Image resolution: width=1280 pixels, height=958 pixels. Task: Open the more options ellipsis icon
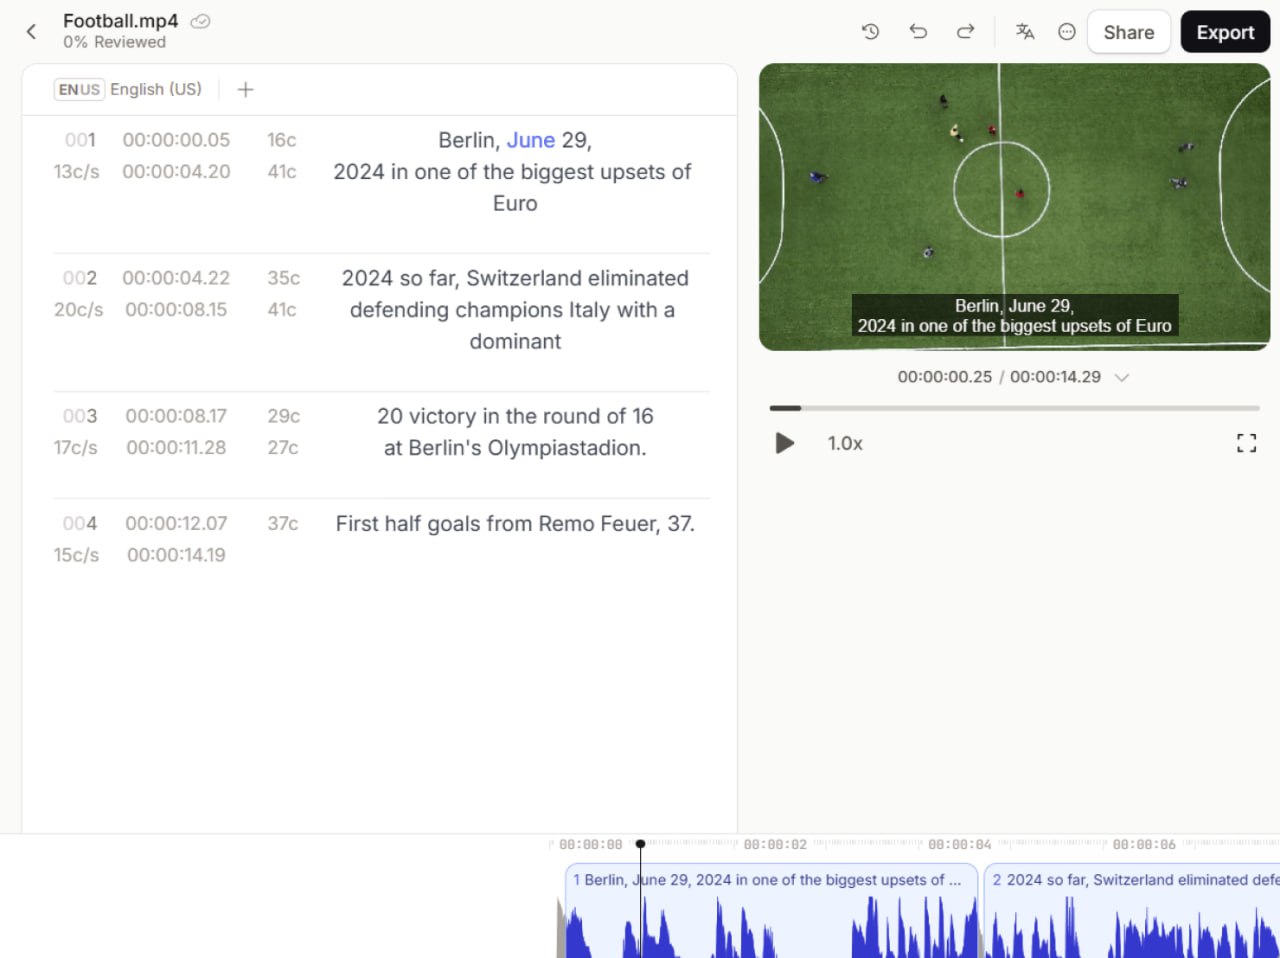(x=1066, y=31)
